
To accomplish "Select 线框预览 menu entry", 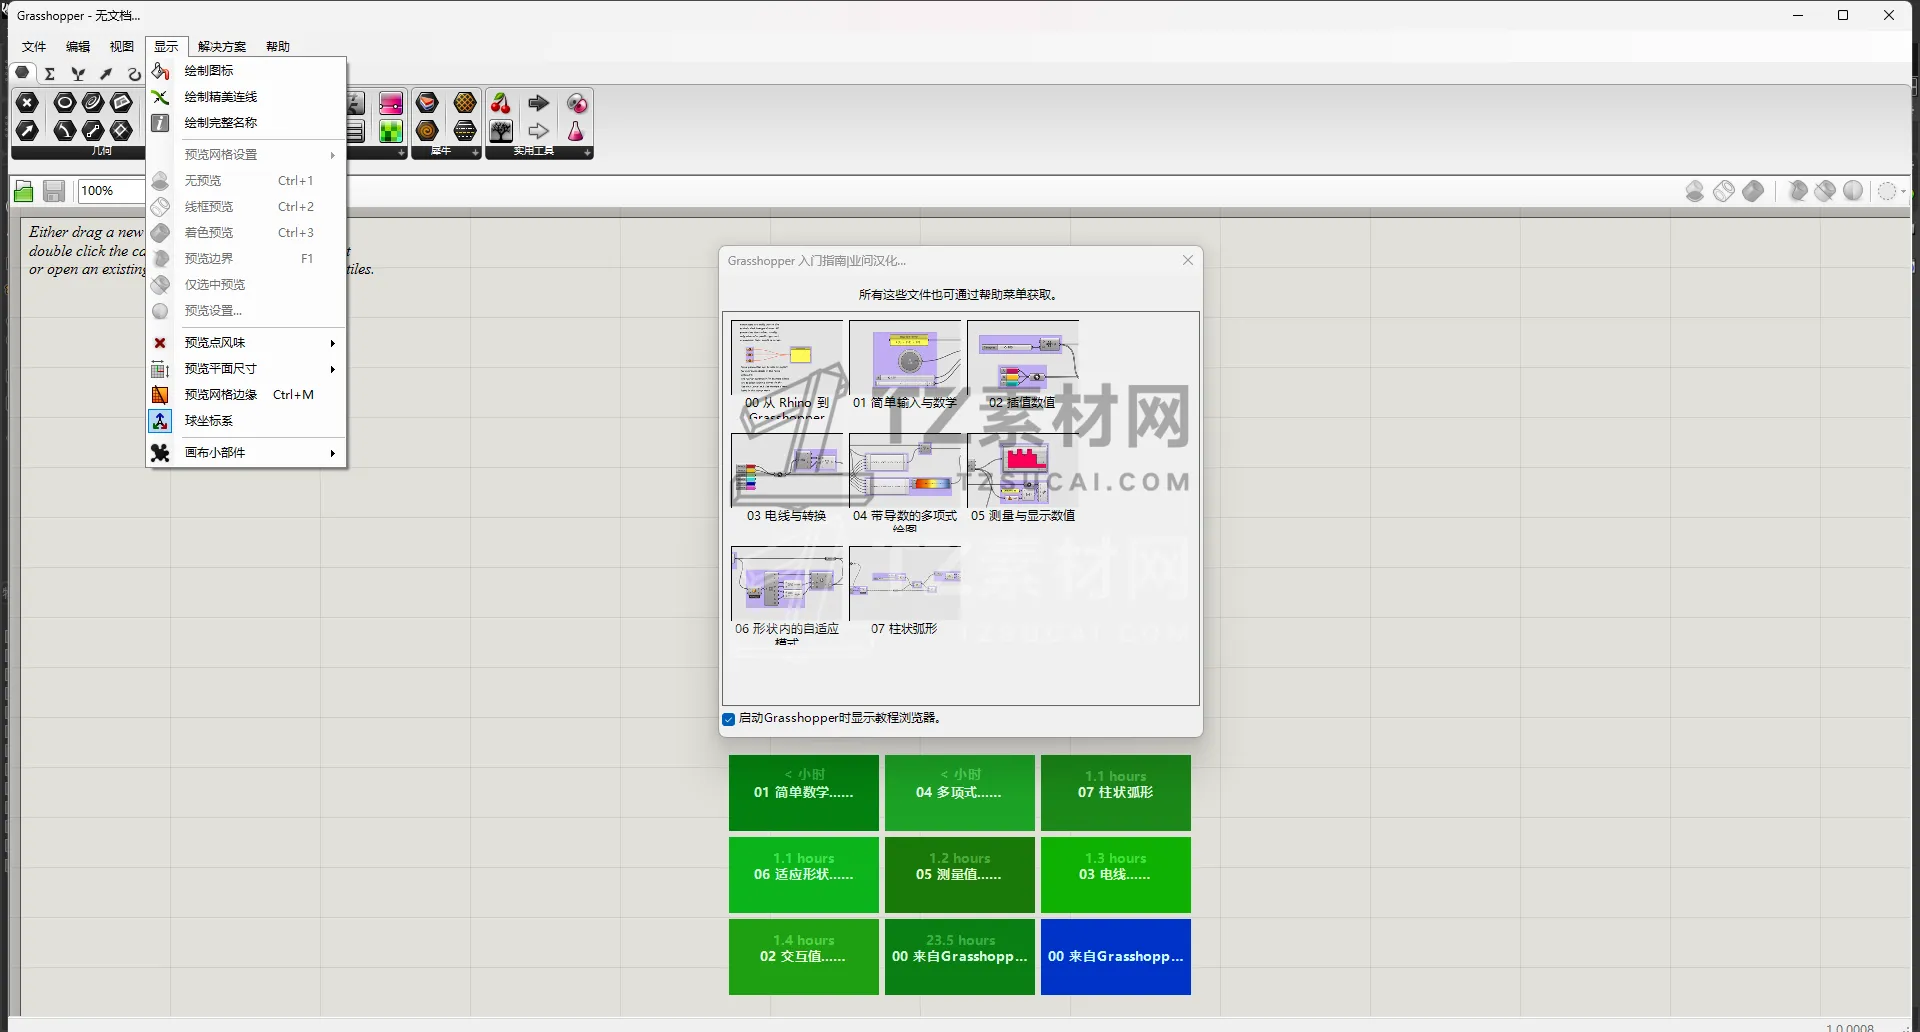I will [246, 207].
